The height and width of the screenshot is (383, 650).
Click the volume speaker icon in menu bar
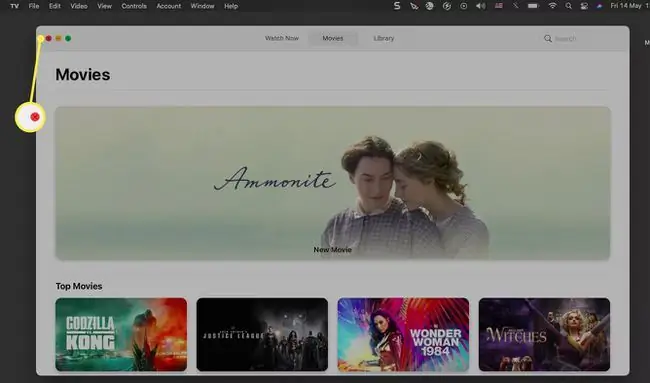pyautogui.click(x=481, y=6)
